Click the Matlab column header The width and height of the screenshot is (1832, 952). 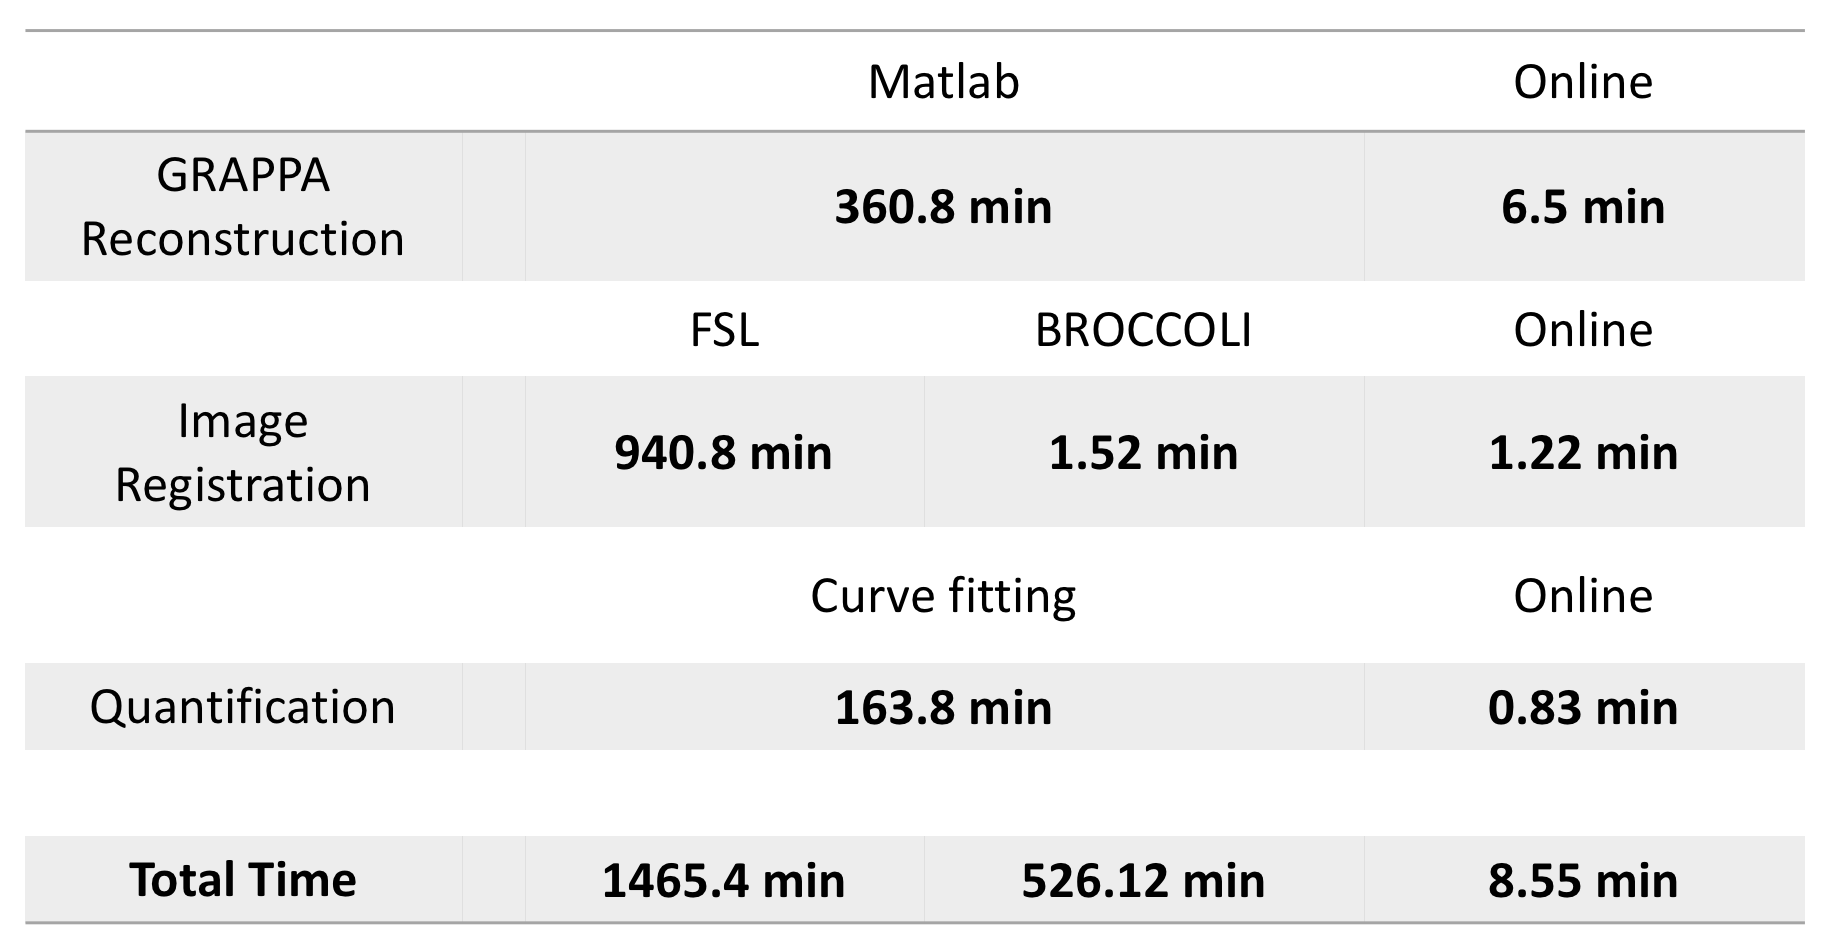[943, 82]
